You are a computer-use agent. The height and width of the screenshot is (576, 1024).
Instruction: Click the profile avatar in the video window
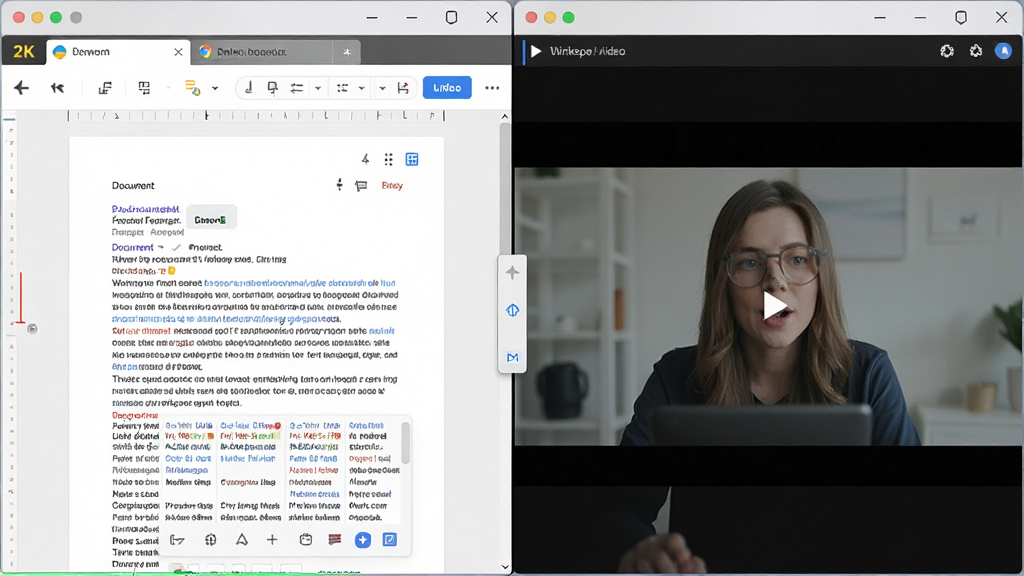pyautogui.click(x=1003, y=51)
